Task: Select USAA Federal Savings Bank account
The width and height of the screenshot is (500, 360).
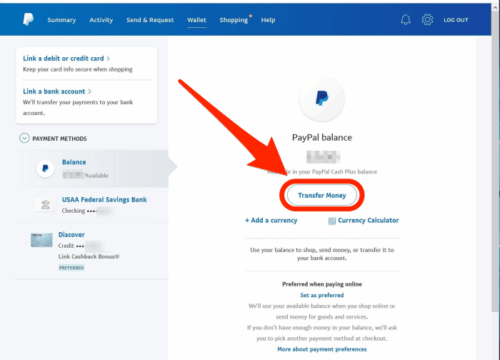Action: (92, 205)
